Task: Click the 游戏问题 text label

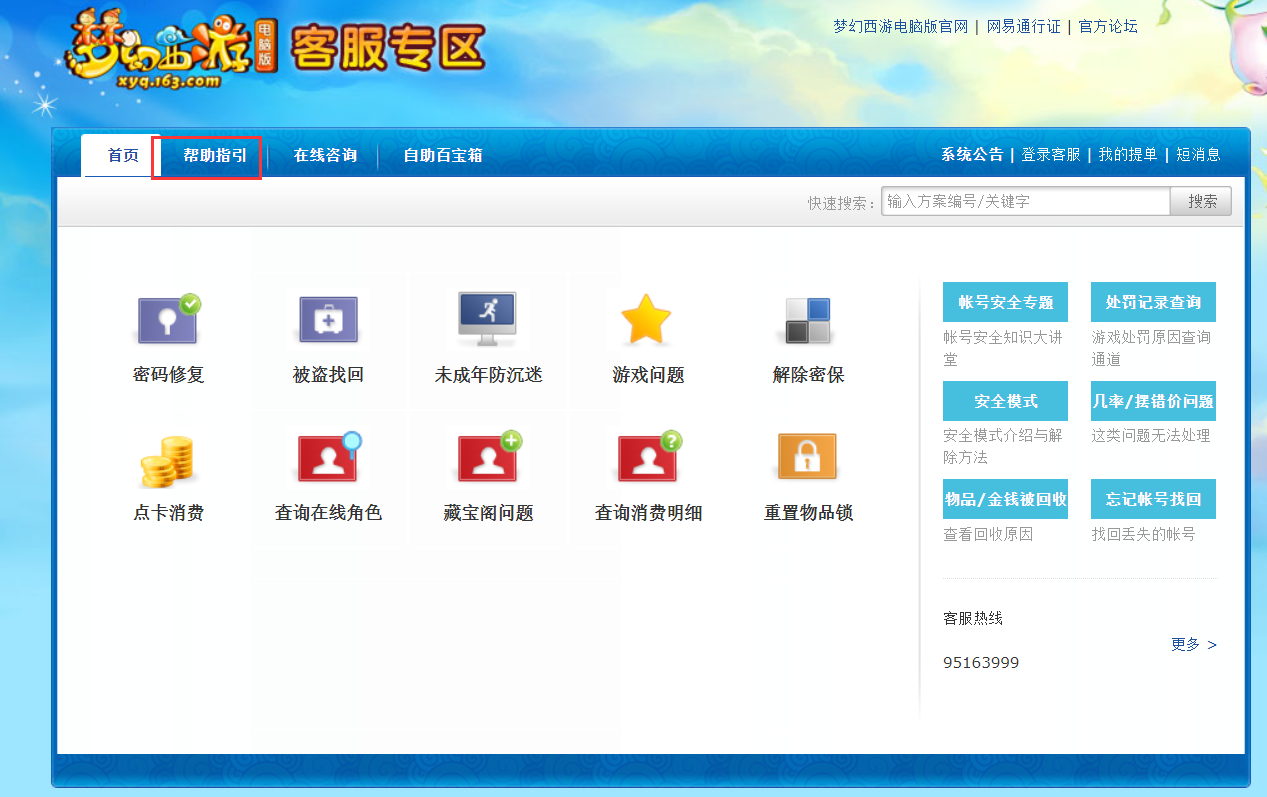Action: tap(648, 375)
